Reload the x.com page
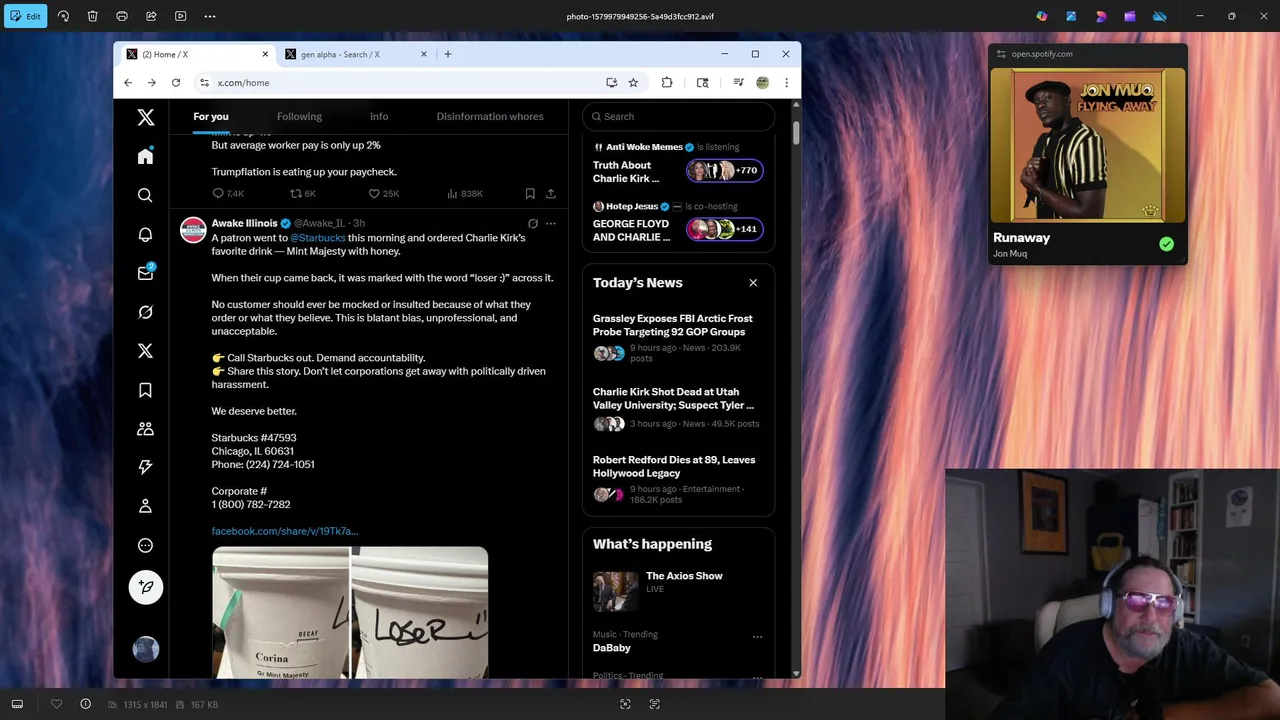This screenshot has width=1280, height=720. point(176,83)
